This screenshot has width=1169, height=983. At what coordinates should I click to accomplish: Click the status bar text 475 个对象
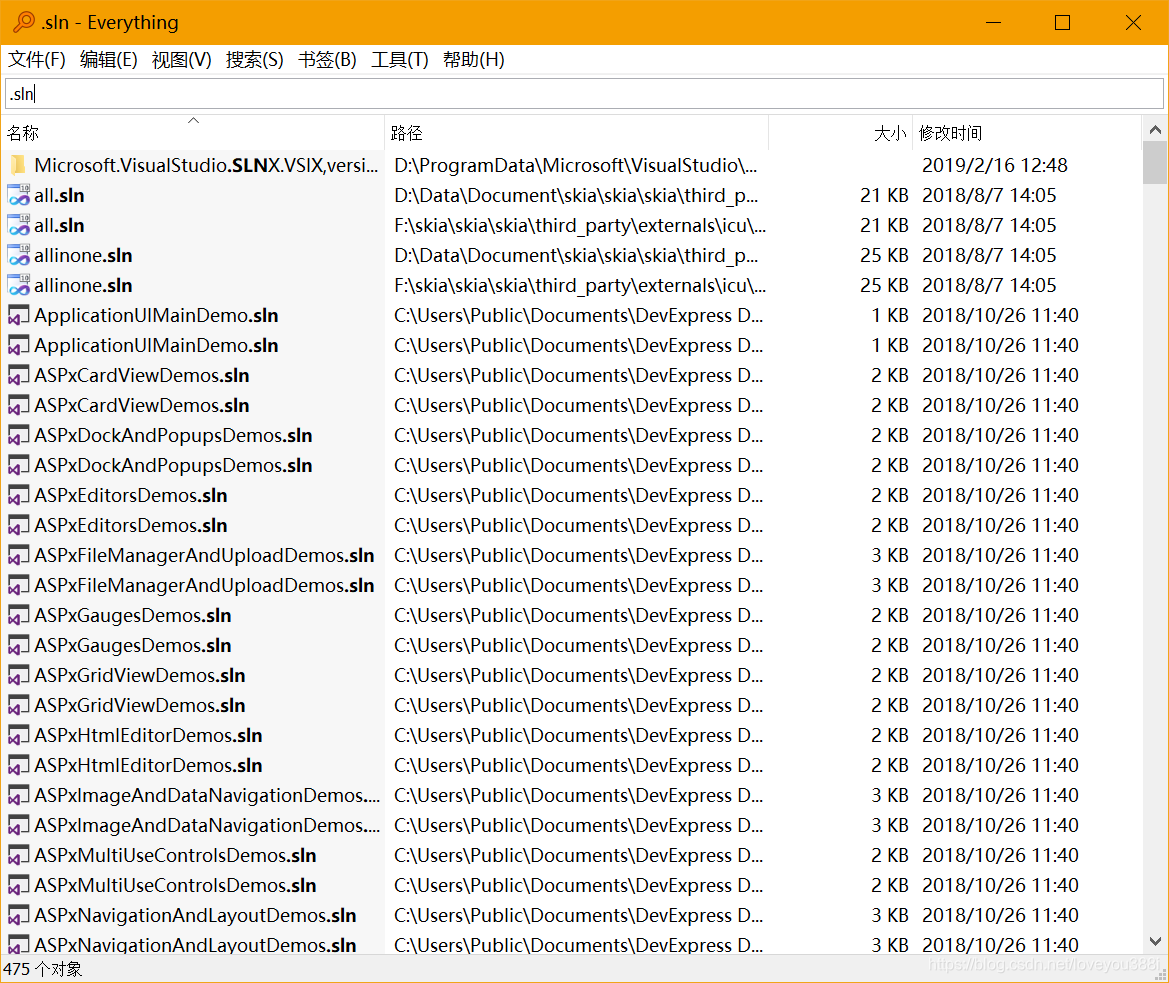[42, 969]
